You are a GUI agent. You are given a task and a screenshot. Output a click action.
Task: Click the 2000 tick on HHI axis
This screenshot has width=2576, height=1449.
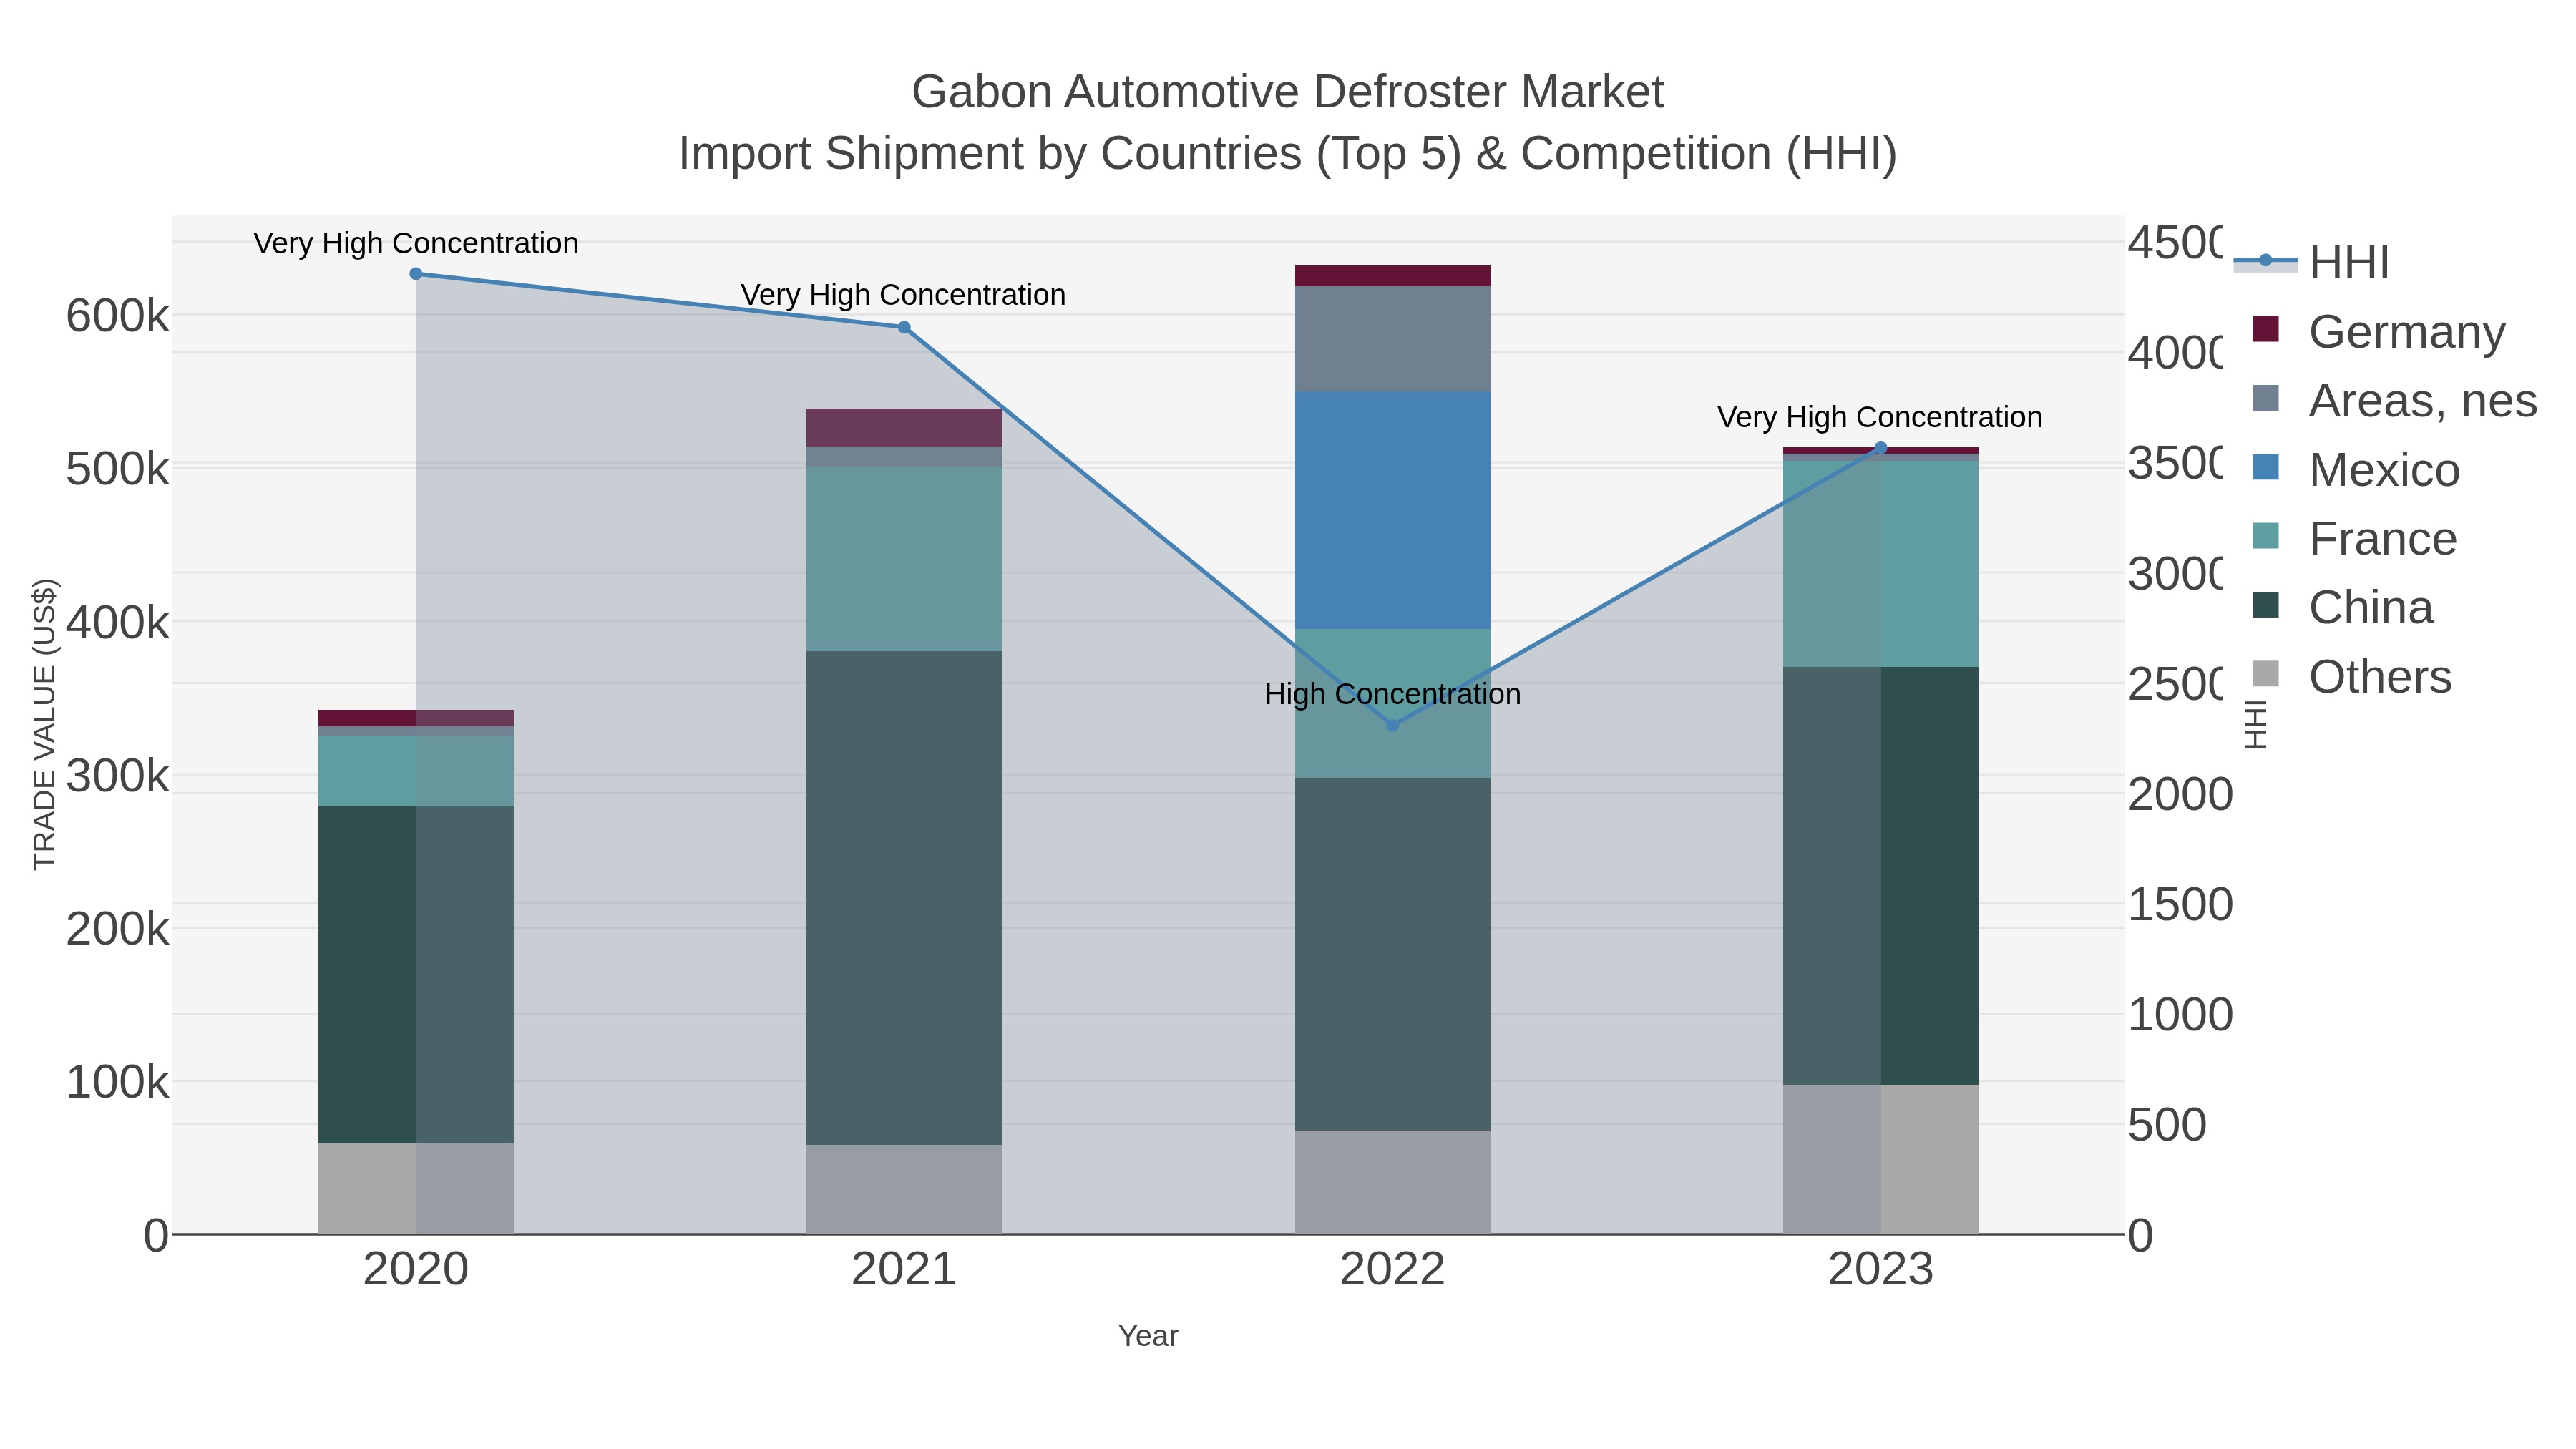[2180, 794]
